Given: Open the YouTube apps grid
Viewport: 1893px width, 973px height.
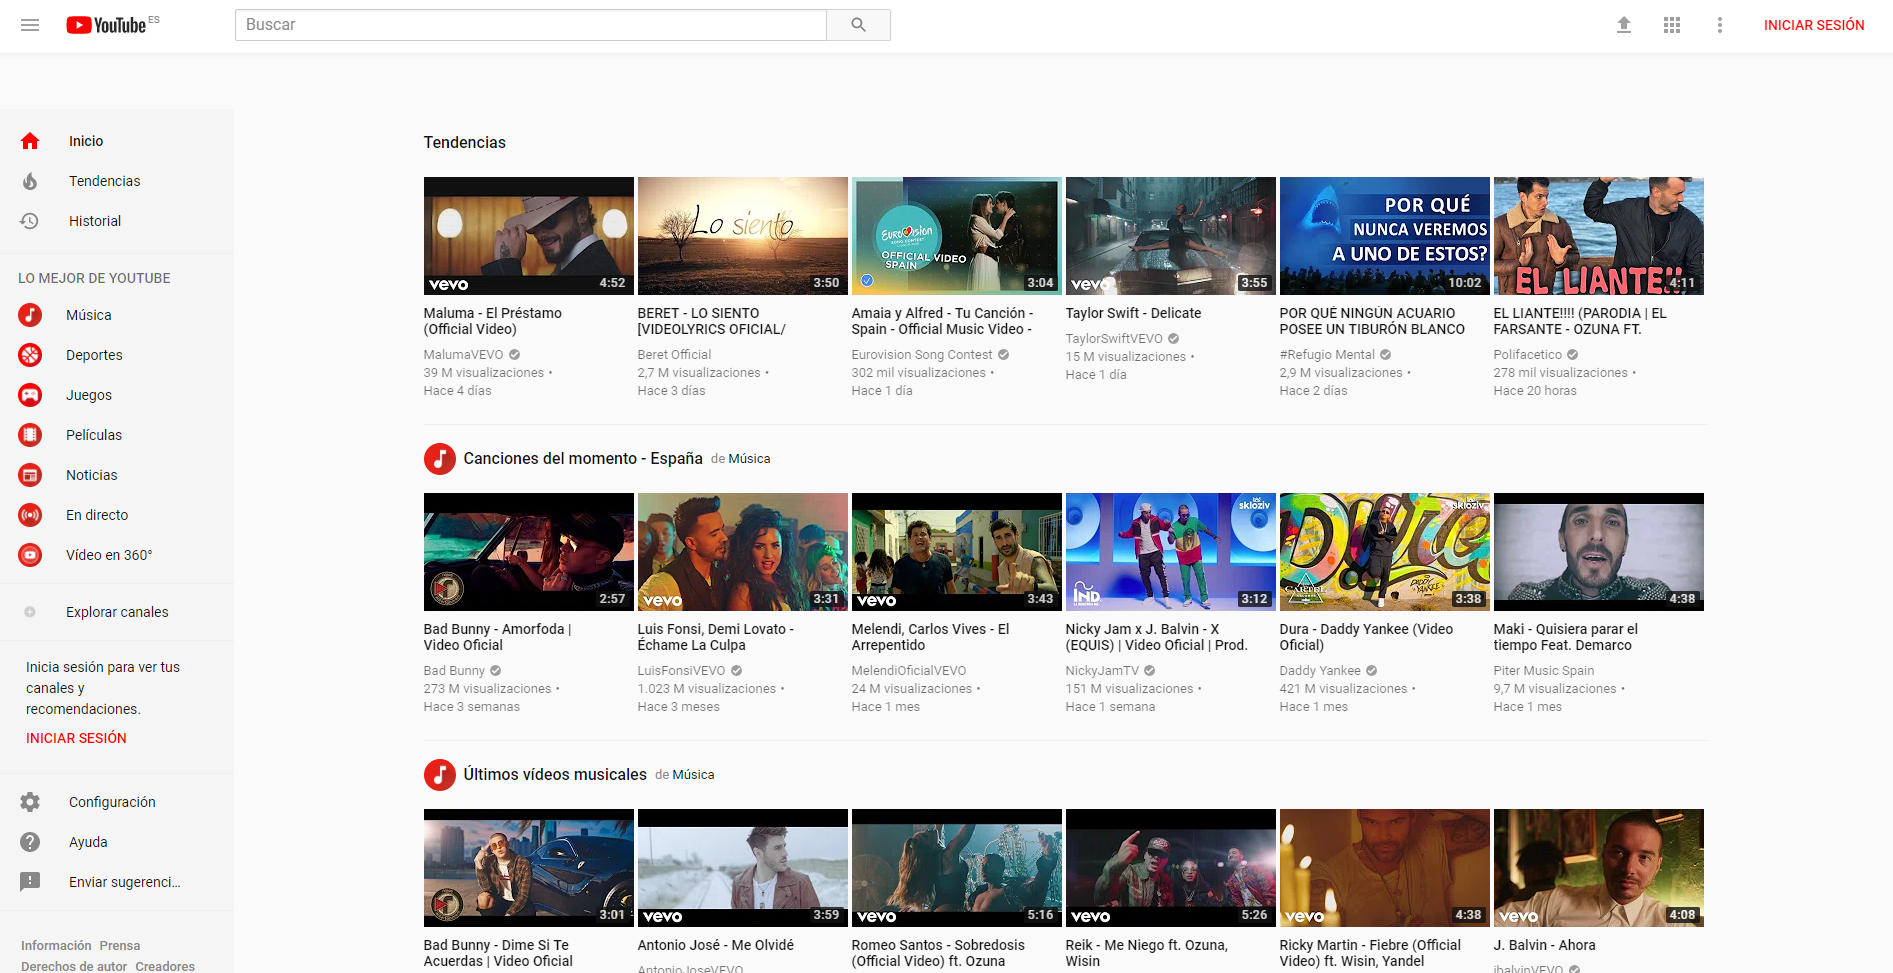Looking at the screenshot, I should point(1672,25).
